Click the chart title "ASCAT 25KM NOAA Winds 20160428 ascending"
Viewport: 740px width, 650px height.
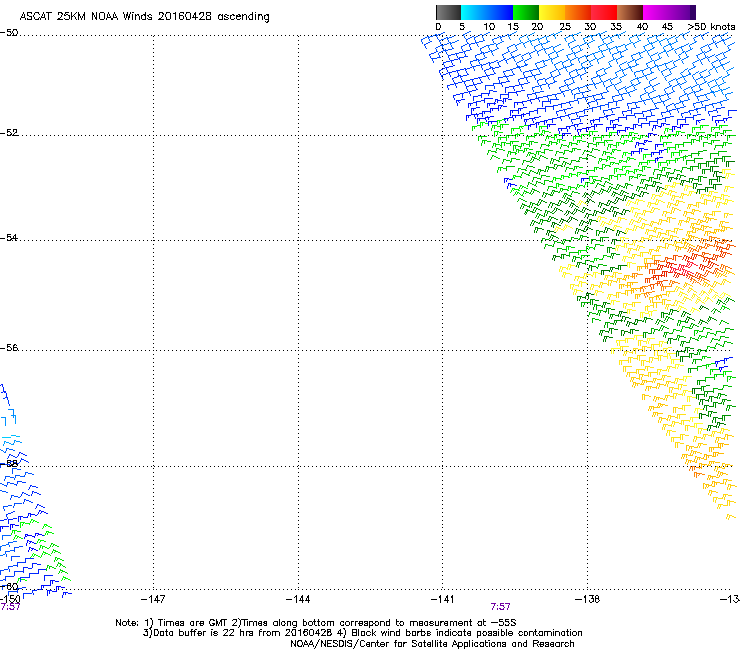[144, 17]
